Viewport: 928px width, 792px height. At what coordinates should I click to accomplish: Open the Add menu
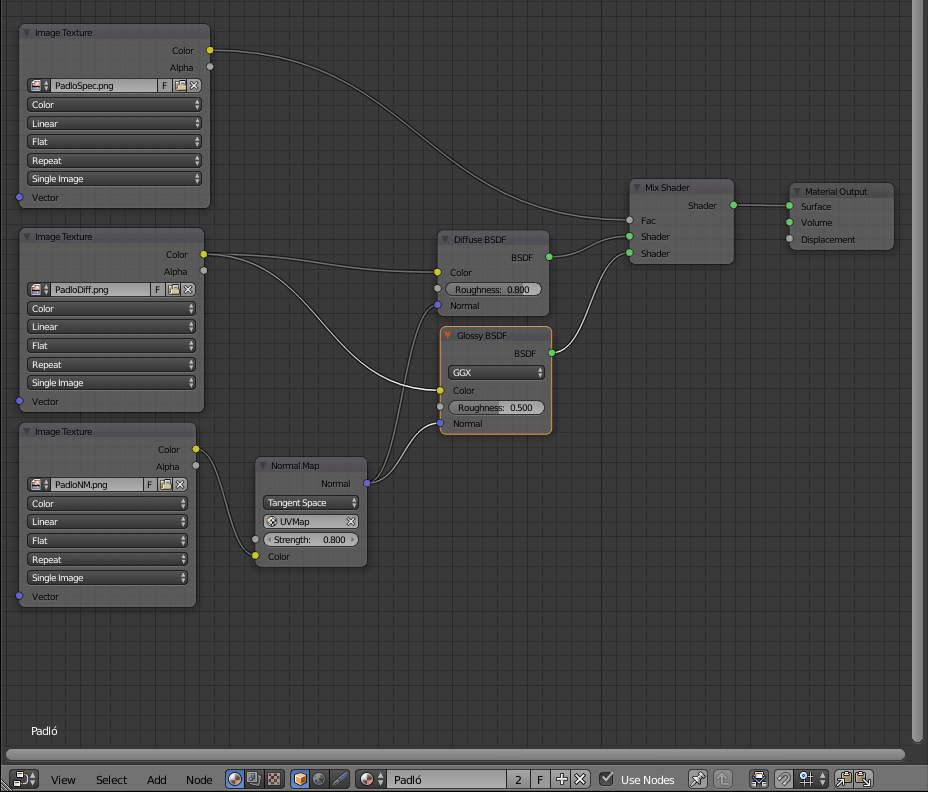pos(157,780)
